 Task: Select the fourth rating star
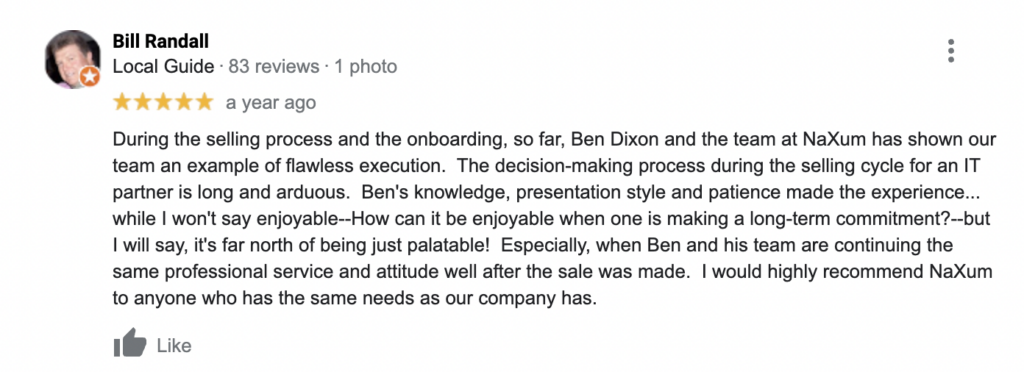pos(184,102)
